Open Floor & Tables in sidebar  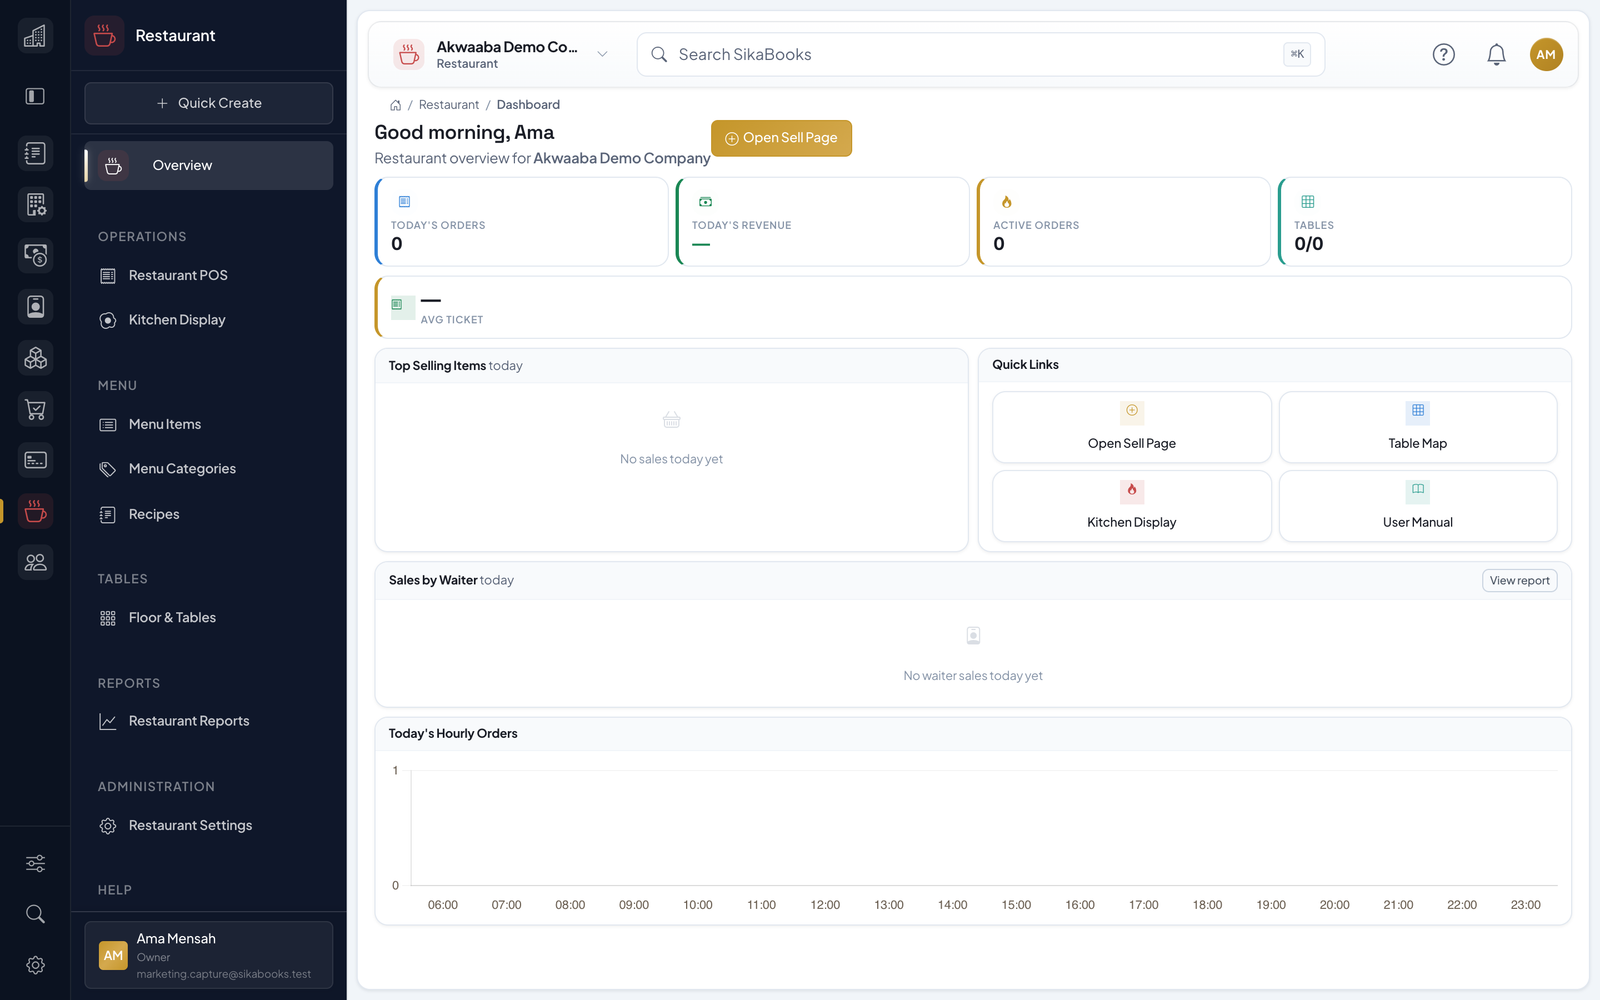tap(209, 618)
